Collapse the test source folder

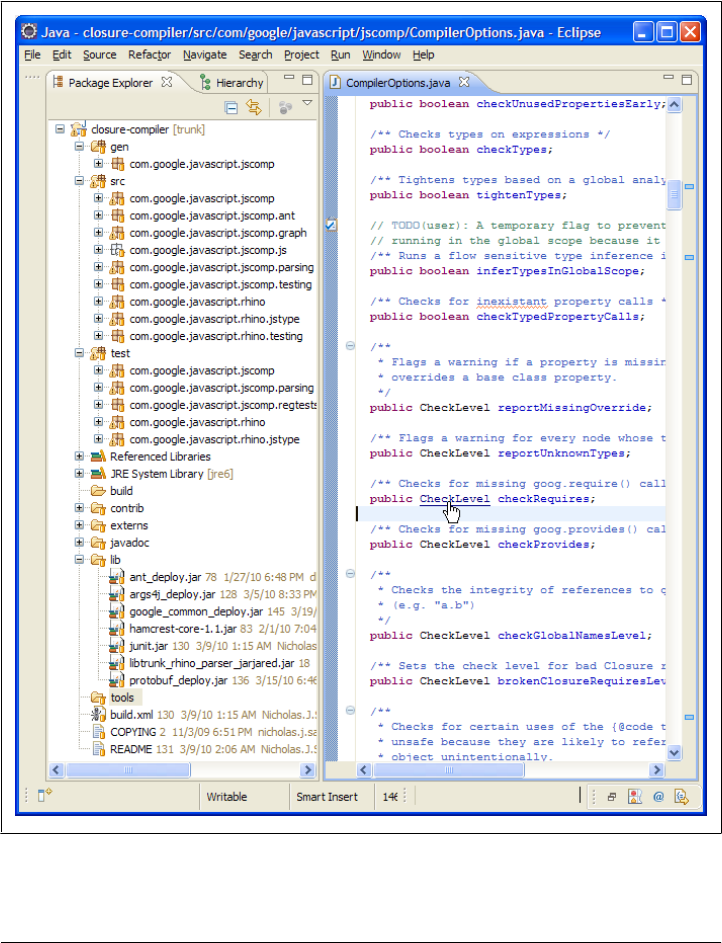click(79, 353)
